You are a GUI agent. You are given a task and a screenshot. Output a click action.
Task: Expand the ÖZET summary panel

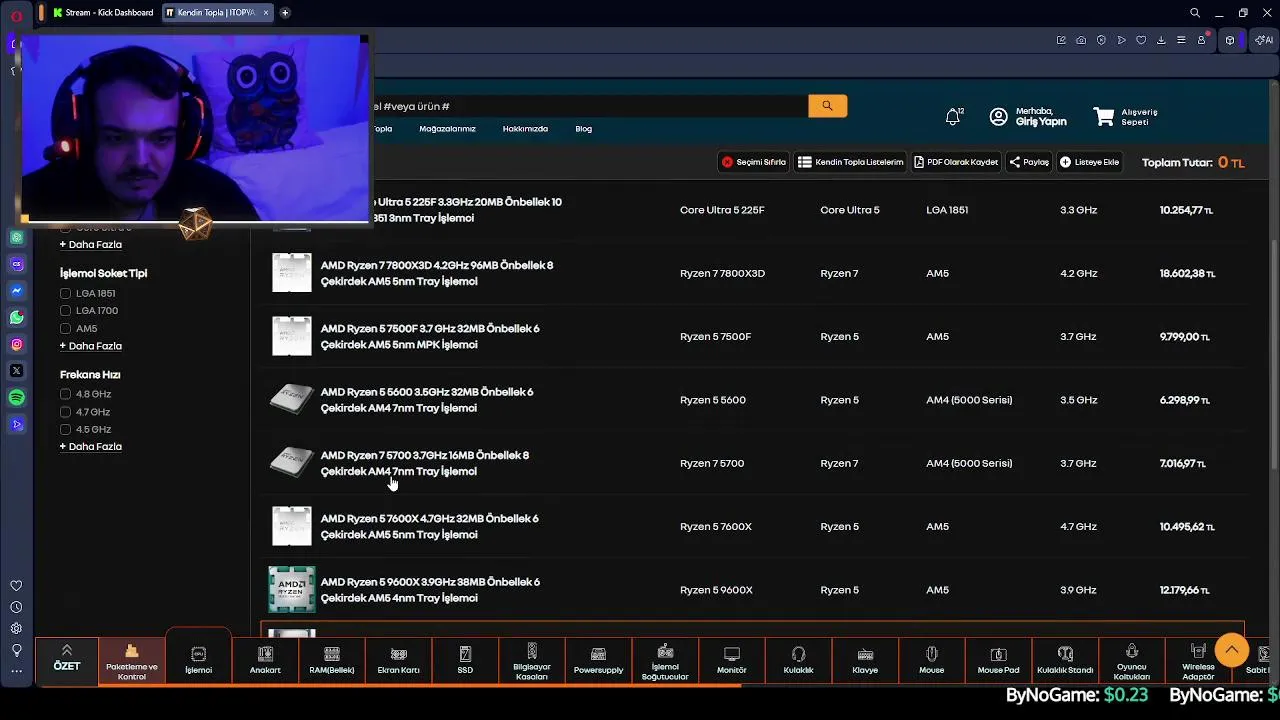point(67,661)
